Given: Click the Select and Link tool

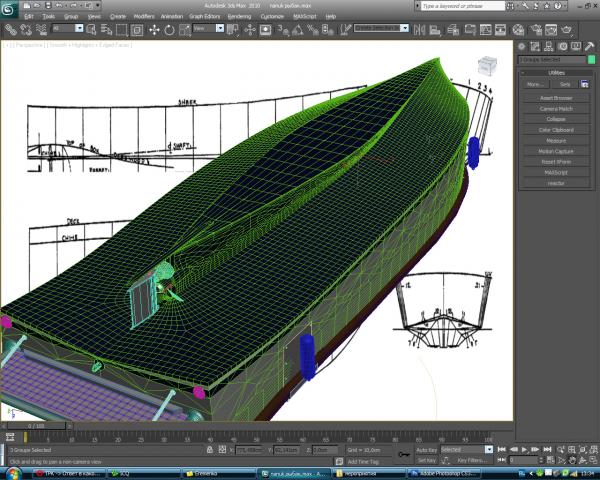Looking at the screenshot, I should tap(10, 29).
